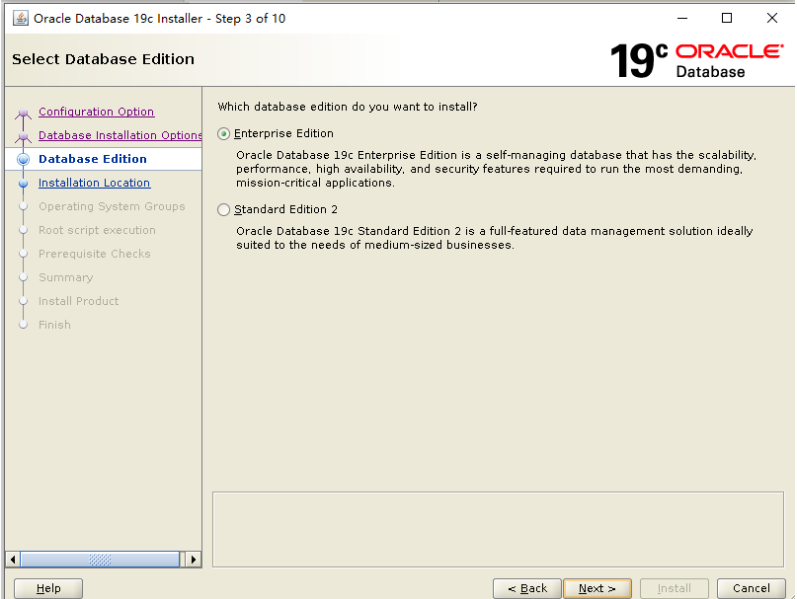Click the Standard Edition 2 description paragraph
The height and width of the screenshot is (599, 797).
pos(494,238)
